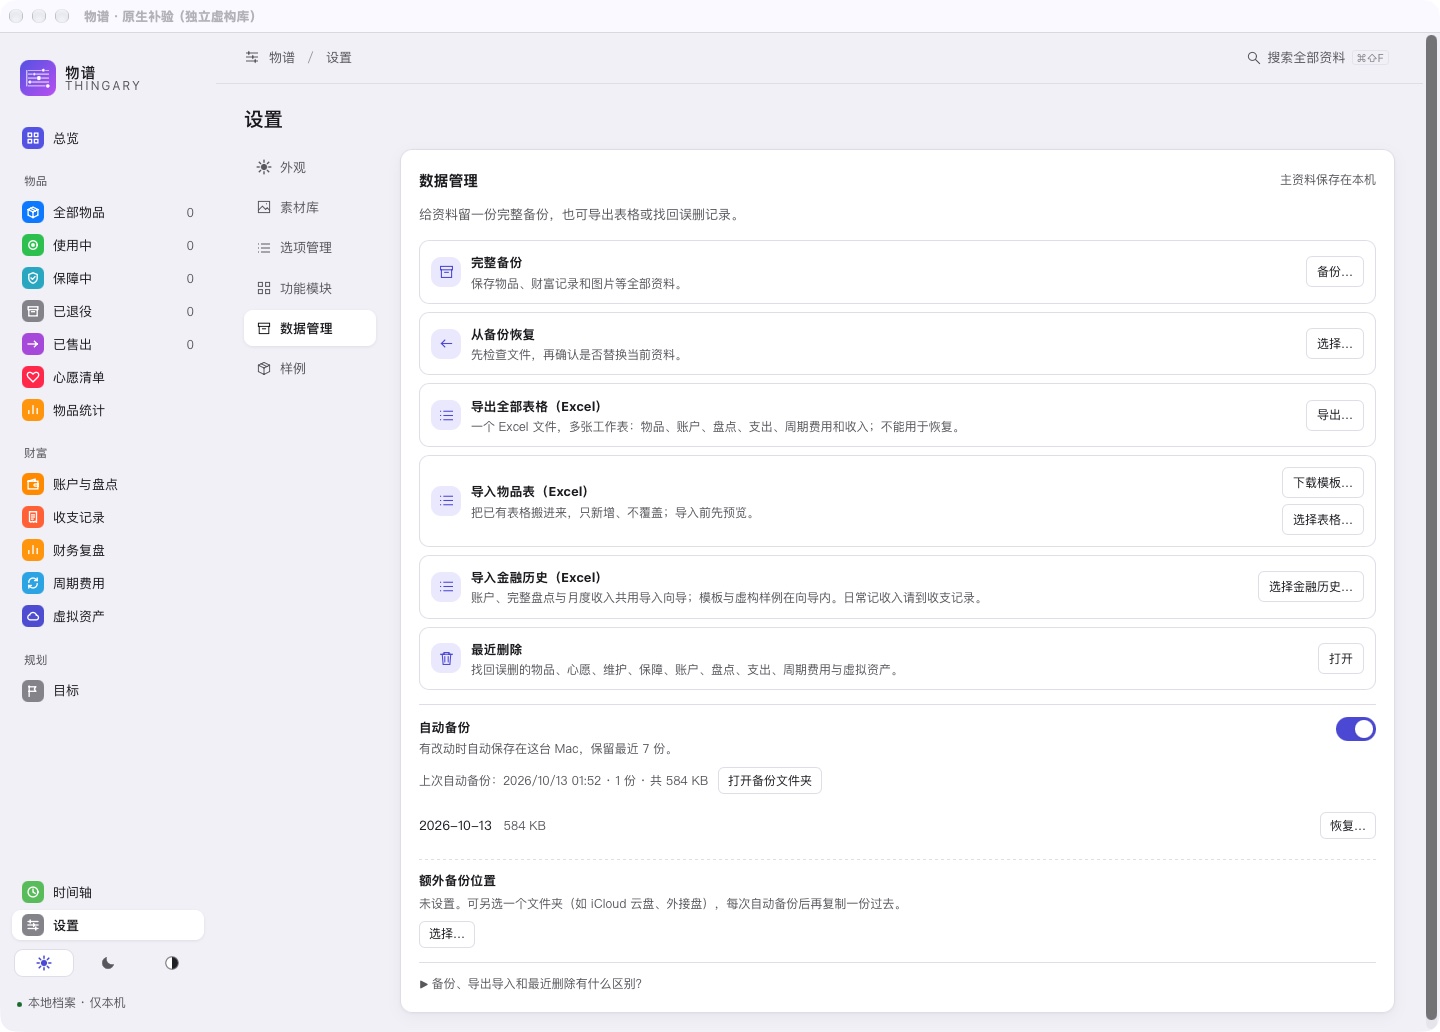Image resolution: width=1440 pixels, height=1032 pixels.
Task: Open the 选项管理 settings tab
Action: [x=310, y=247]
